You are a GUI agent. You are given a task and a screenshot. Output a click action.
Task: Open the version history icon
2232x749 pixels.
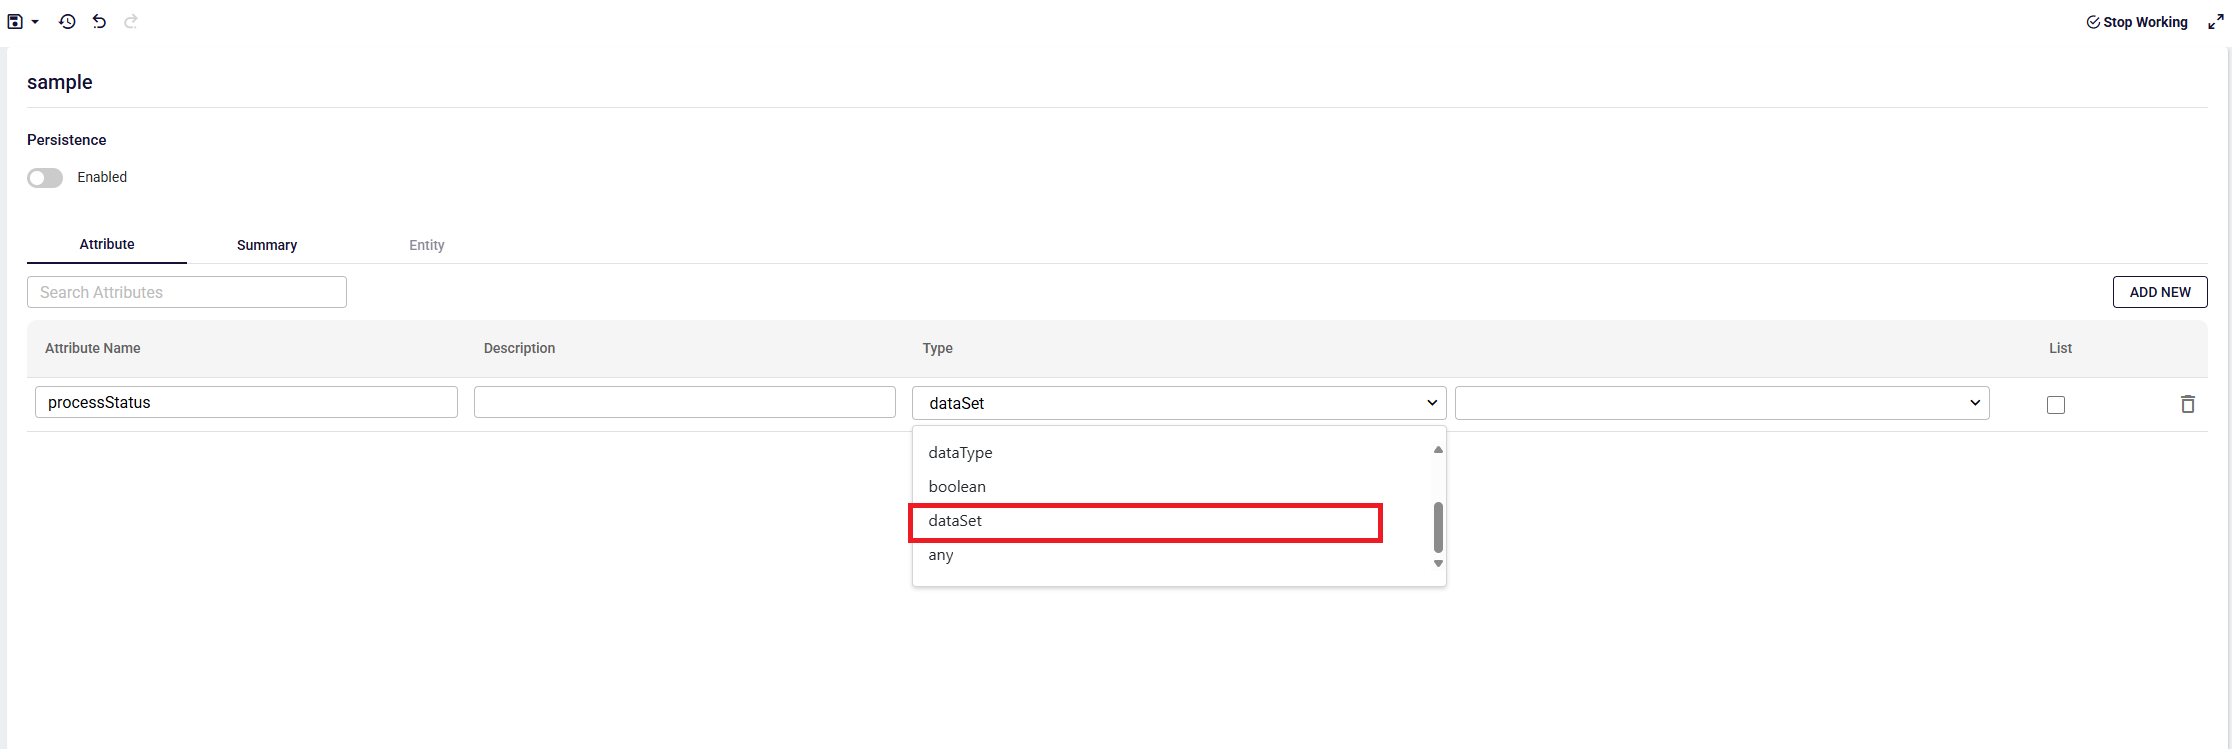[x=67, y=21]
